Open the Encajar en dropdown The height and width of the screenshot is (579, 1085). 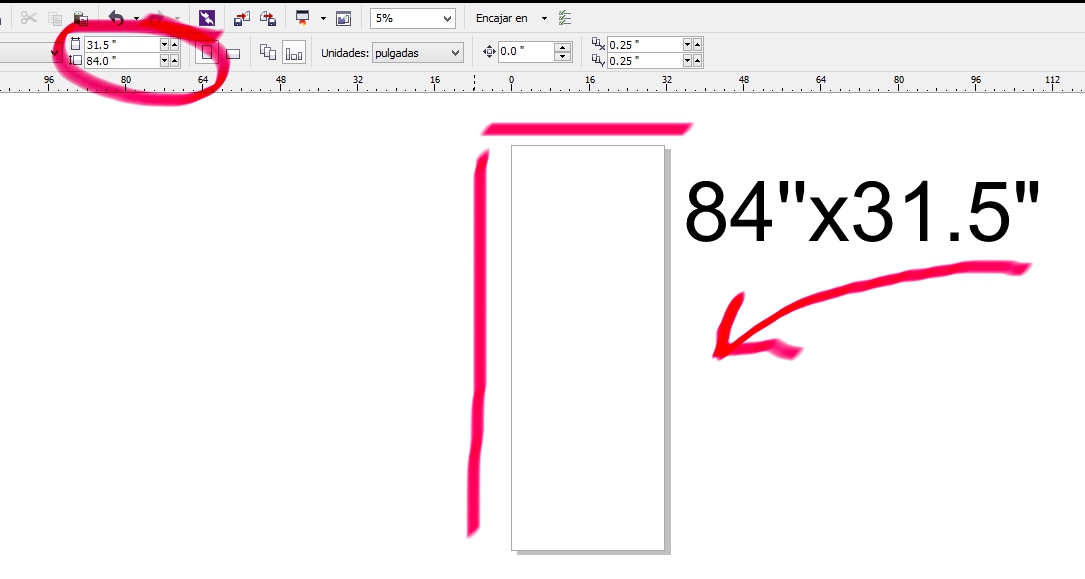(544, 18)
